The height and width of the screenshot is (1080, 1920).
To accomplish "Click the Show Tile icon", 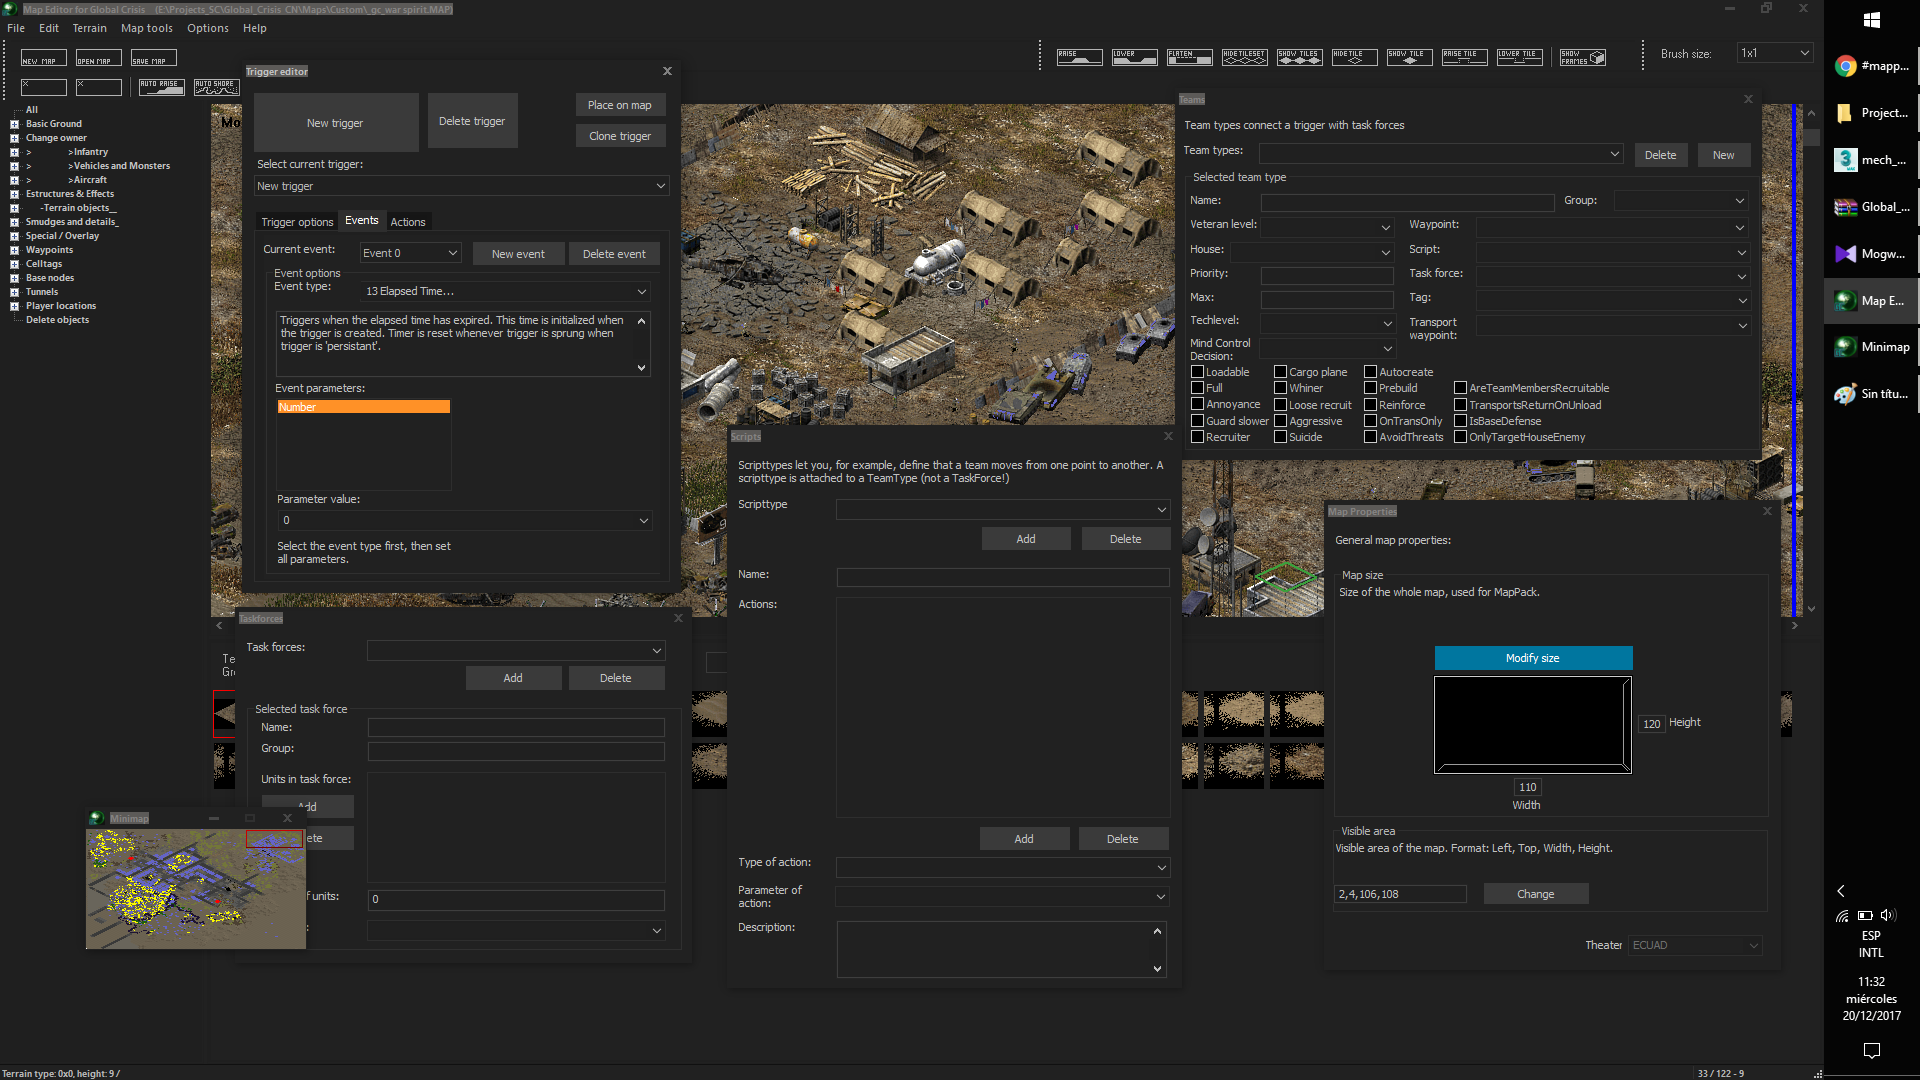I will (1409, 57).
